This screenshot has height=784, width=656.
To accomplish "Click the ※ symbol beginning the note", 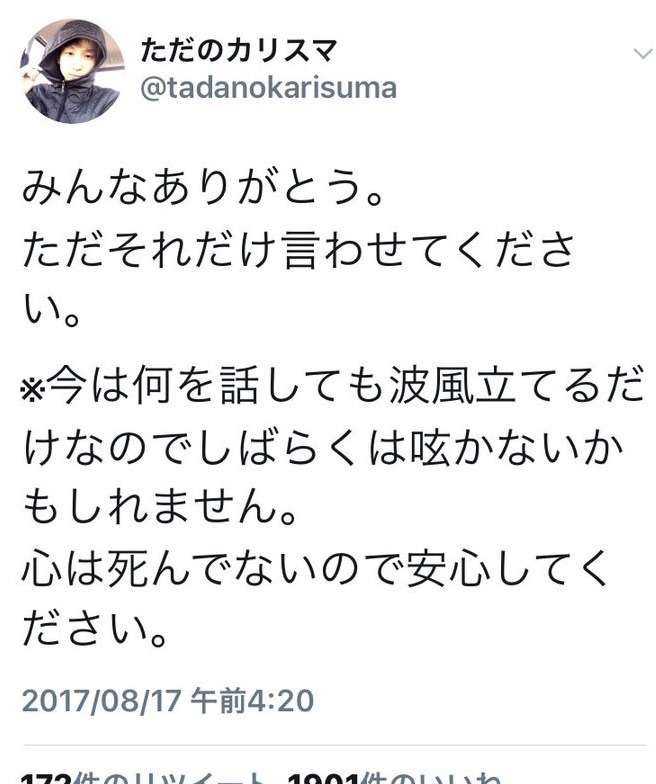I will 34,387.
